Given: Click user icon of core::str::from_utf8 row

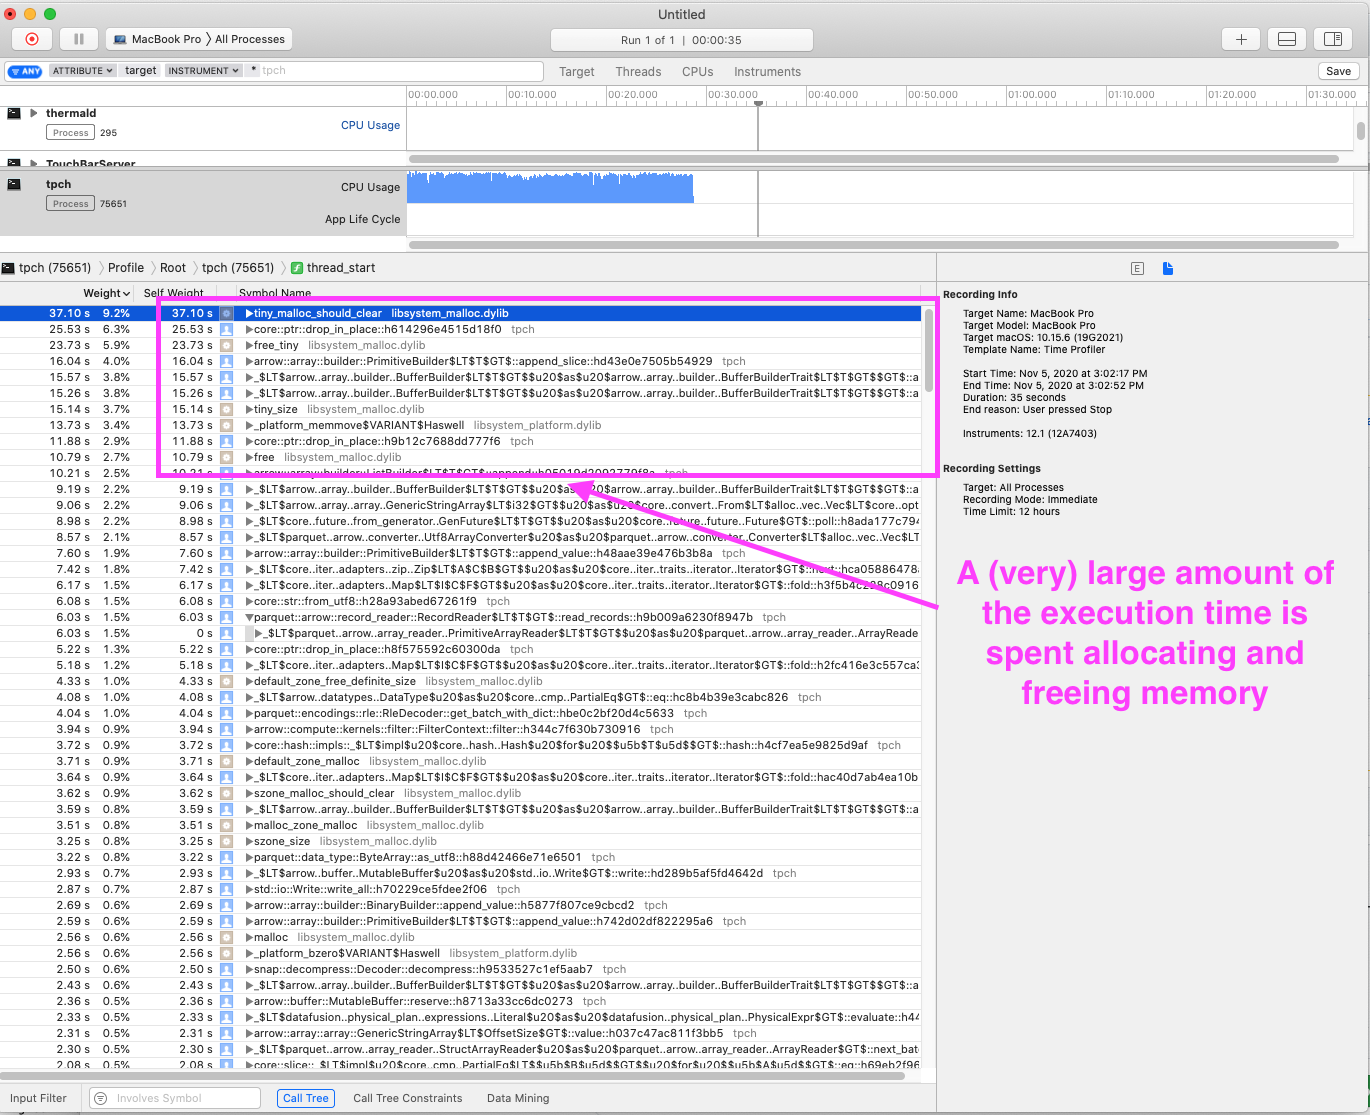Looking at the screenshot, I should (227, 601).
